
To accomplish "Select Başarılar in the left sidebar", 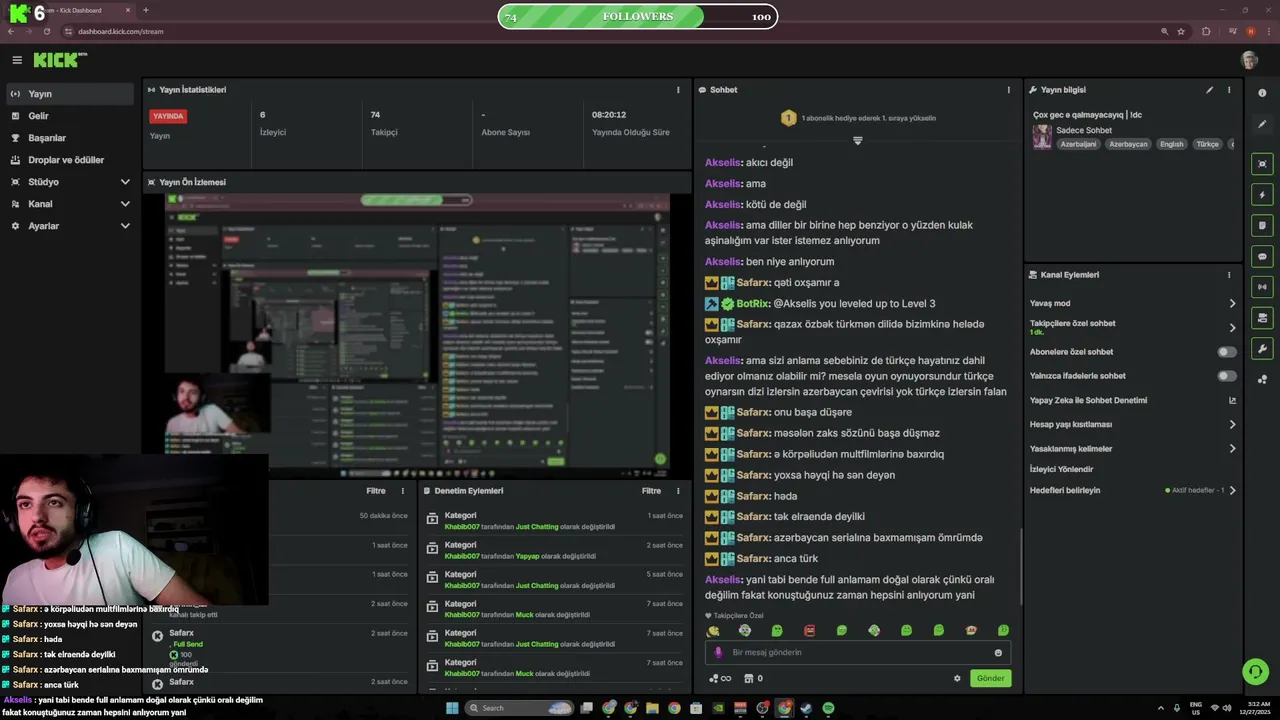I will click(x=69, y=138).
